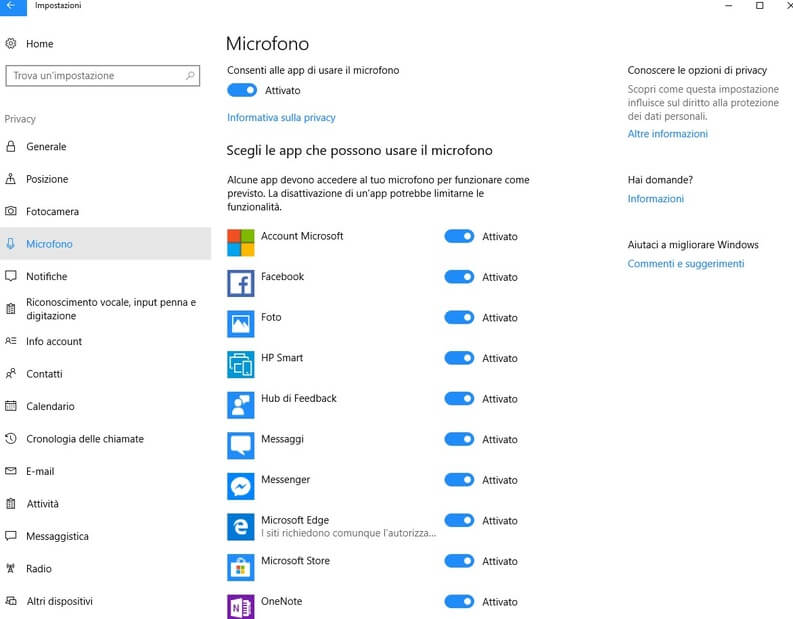Click the Trova un'impostazione search field
793x619 pixels.
click(103, 76)
